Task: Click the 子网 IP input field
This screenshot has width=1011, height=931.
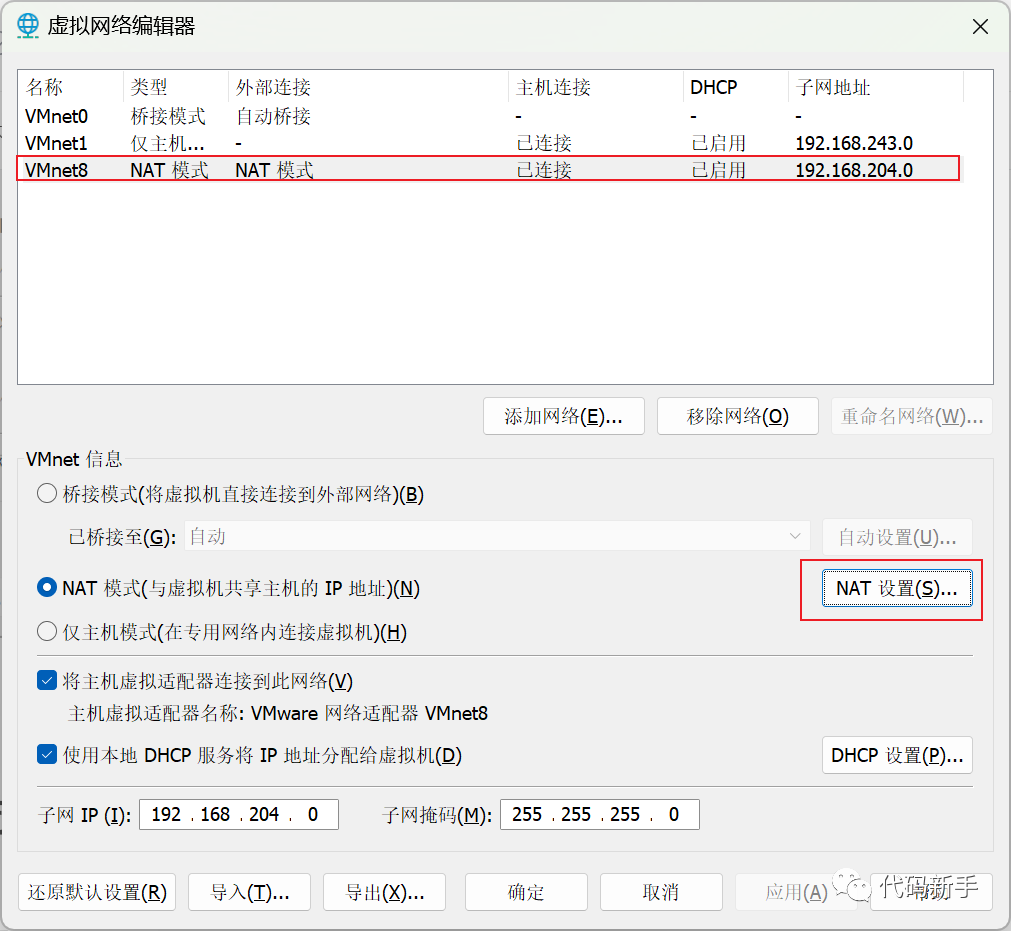Action: pyautogui.click(x=239, y=814)
